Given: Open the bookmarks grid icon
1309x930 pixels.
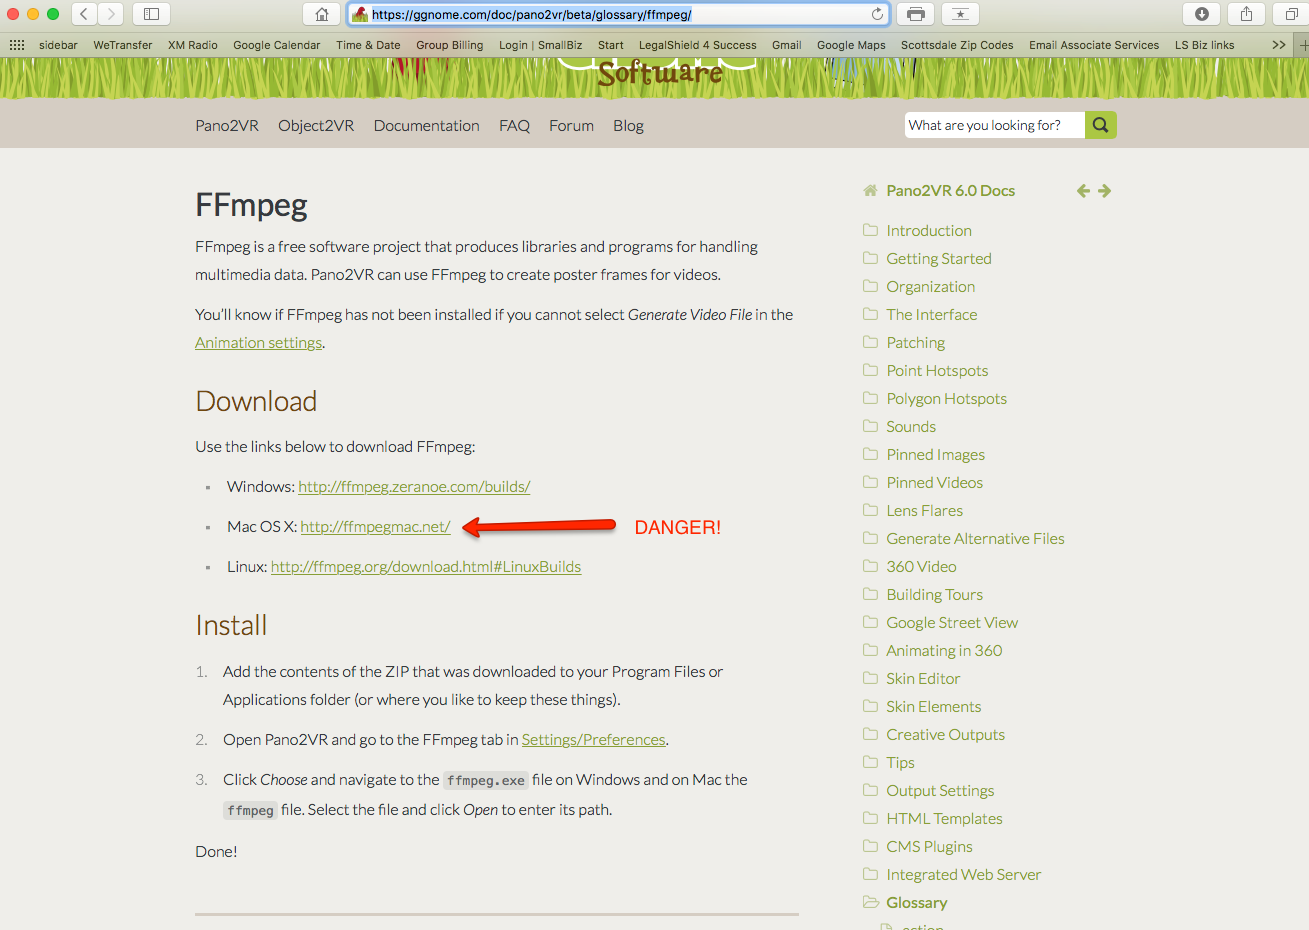Looking at the screenshot, I should (17, 45).
